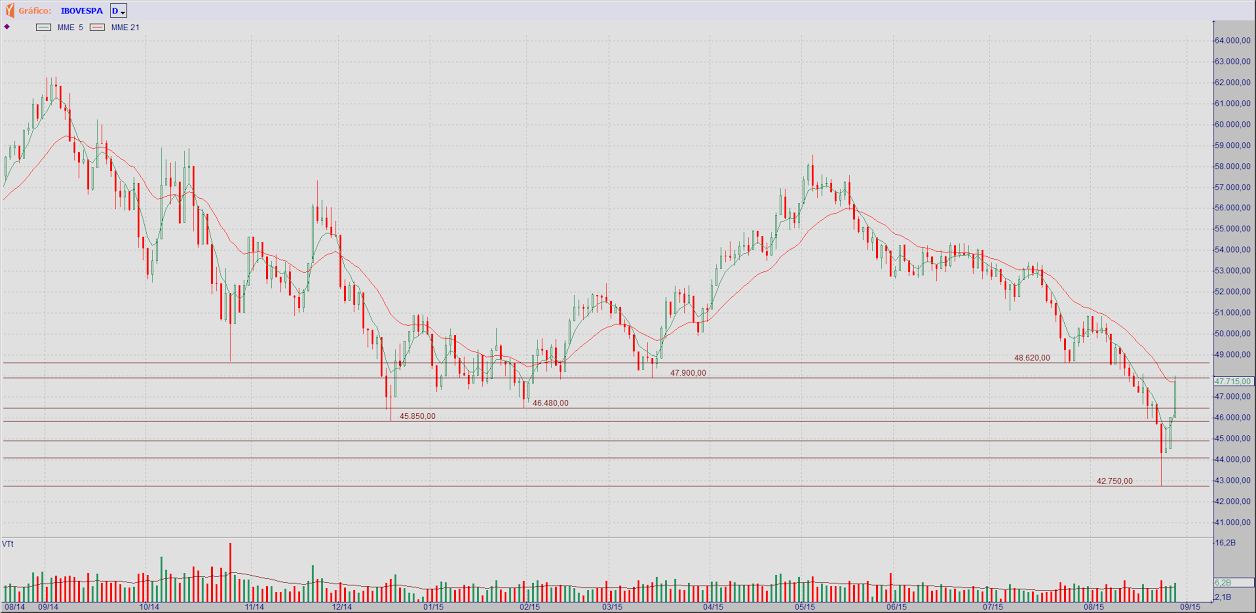Select the 46.480,00 horizontal level label
This screenshot has width=1256, height=613.
pos(550,403)
